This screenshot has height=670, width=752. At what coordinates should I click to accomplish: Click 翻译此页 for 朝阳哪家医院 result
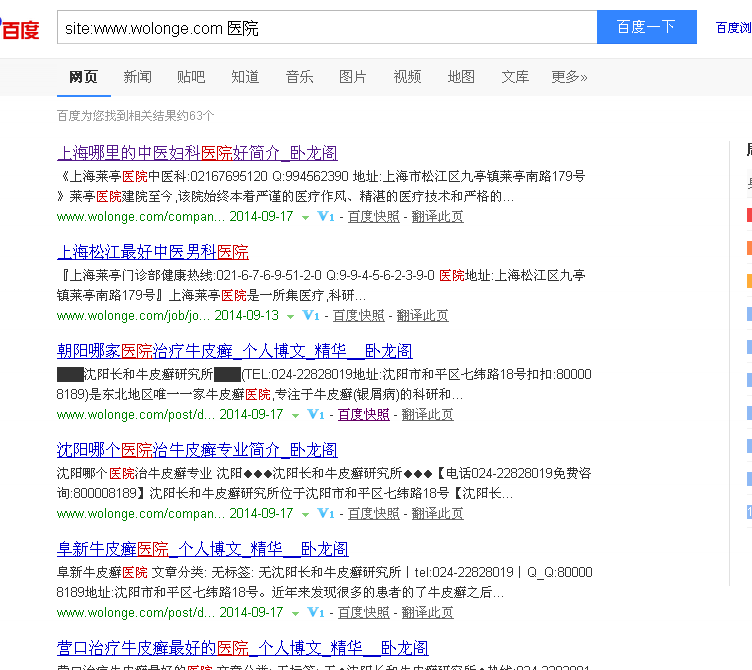[427, 414]
